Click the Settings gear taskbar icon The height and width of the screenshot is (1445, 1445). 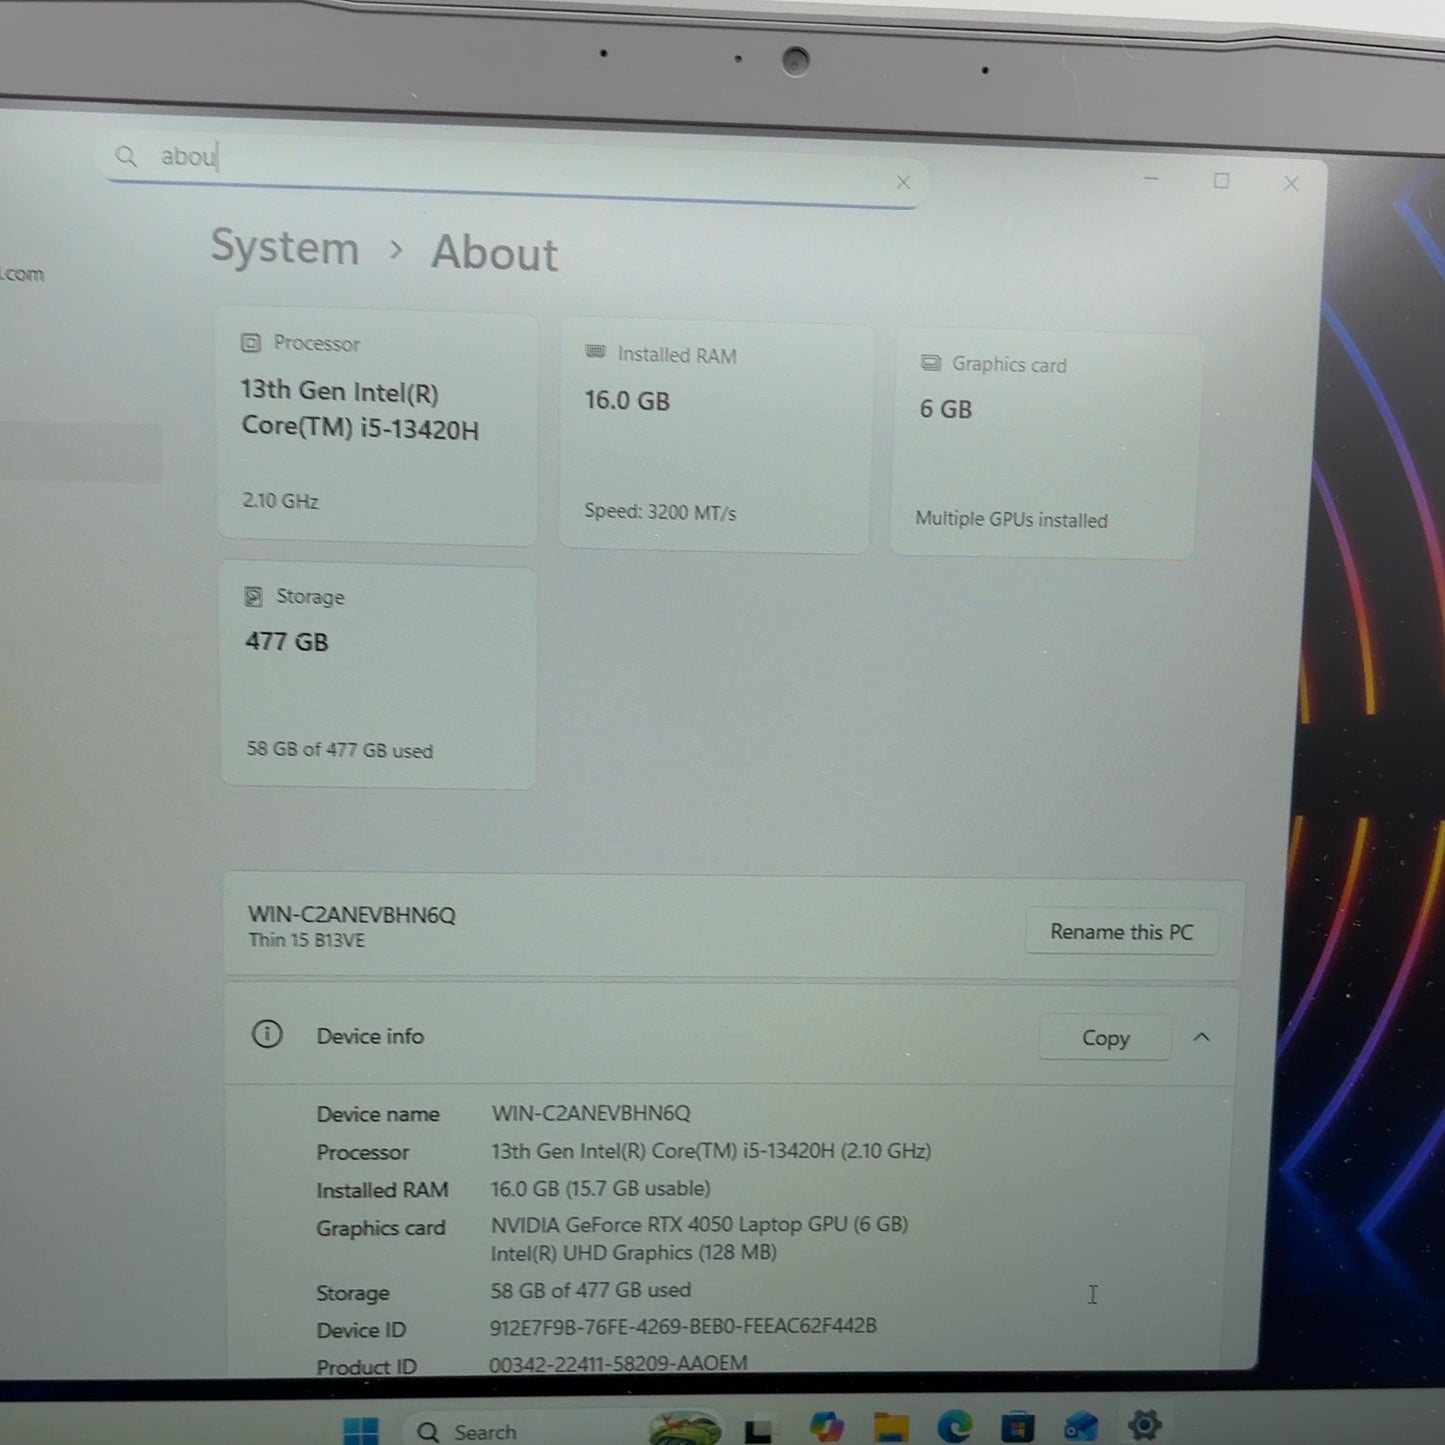1144,1424
